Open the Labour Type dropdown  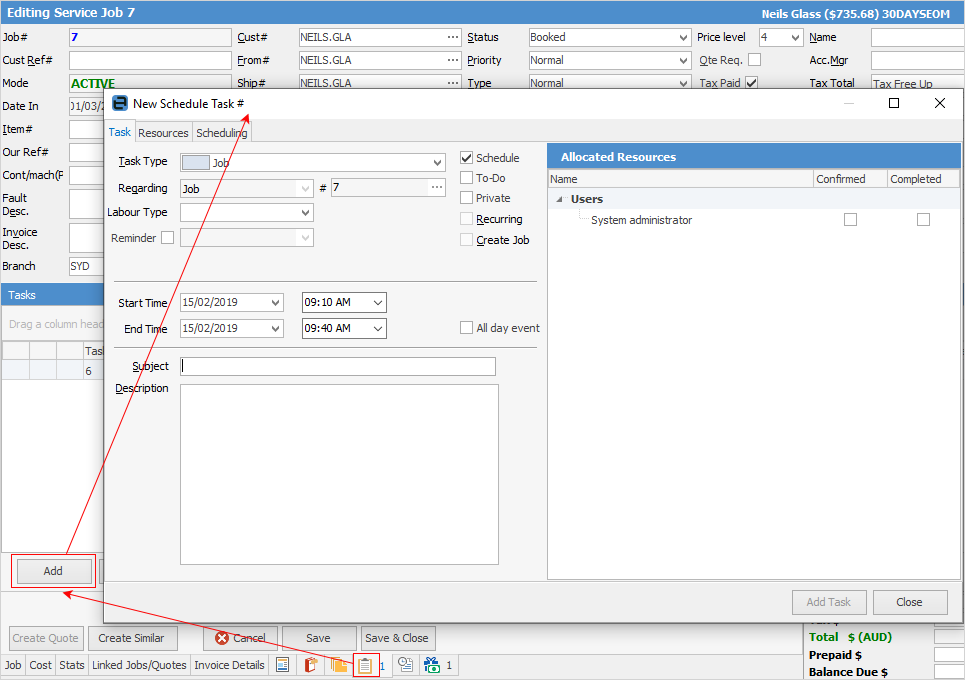305,213
